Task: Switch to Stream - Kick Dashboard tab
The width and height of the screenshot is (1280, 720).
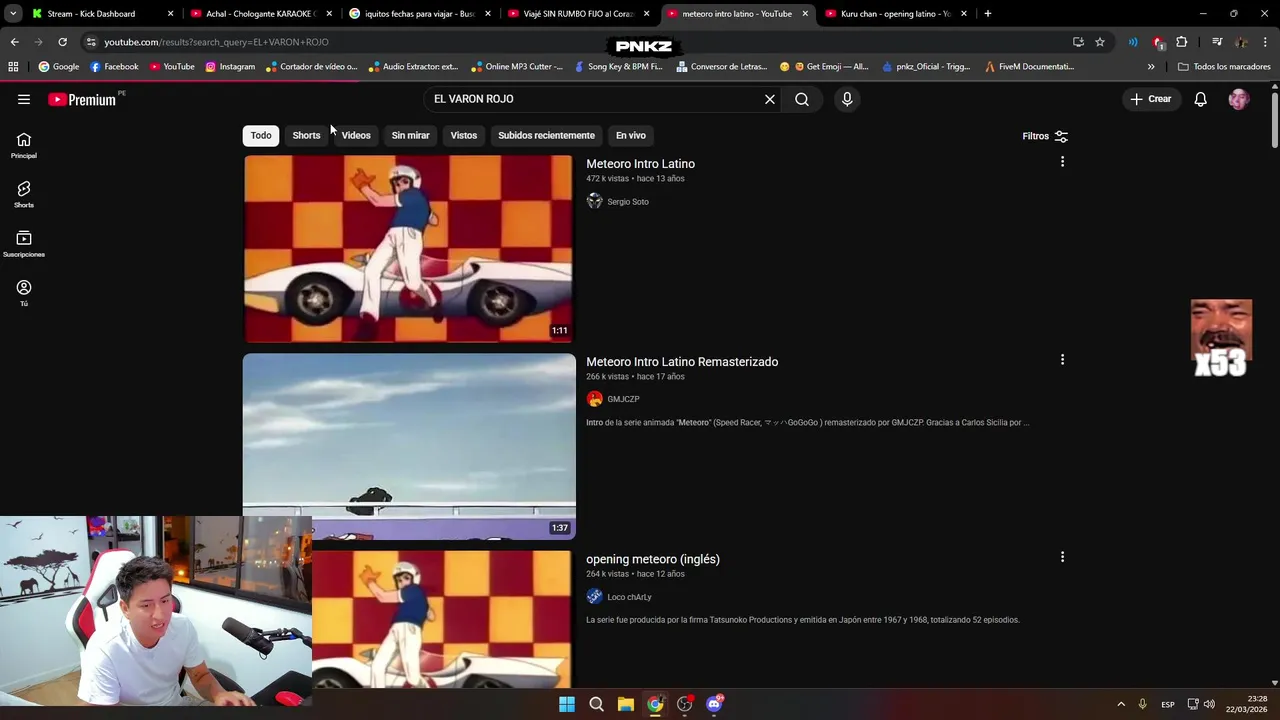Action: 102,14
